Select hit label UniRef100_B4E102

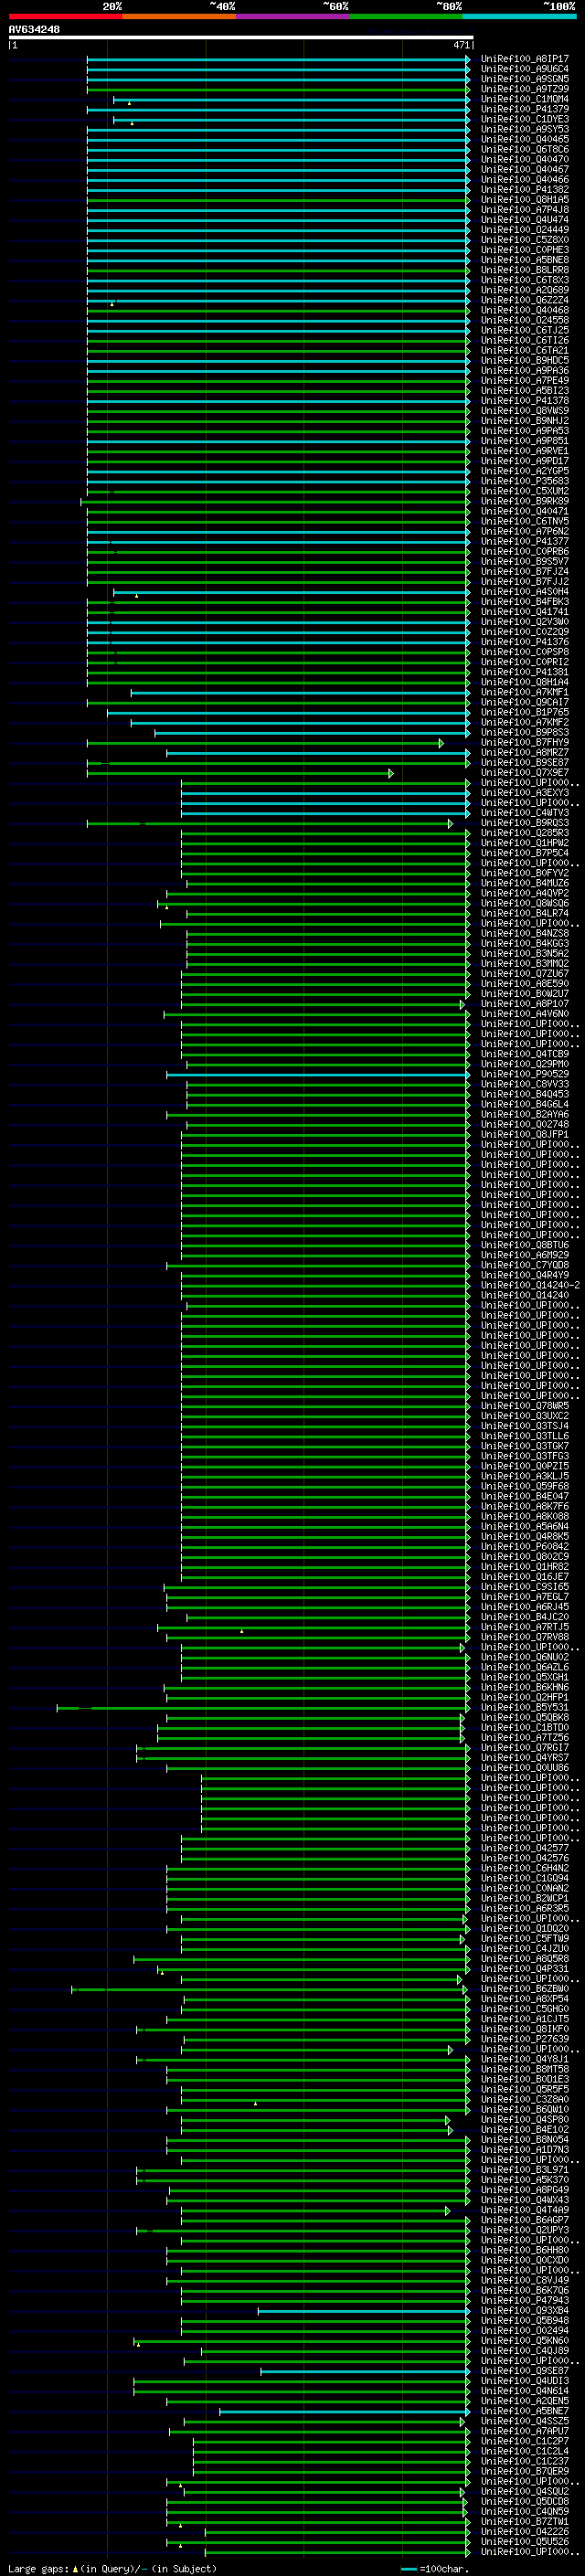tap(525, 2130)
